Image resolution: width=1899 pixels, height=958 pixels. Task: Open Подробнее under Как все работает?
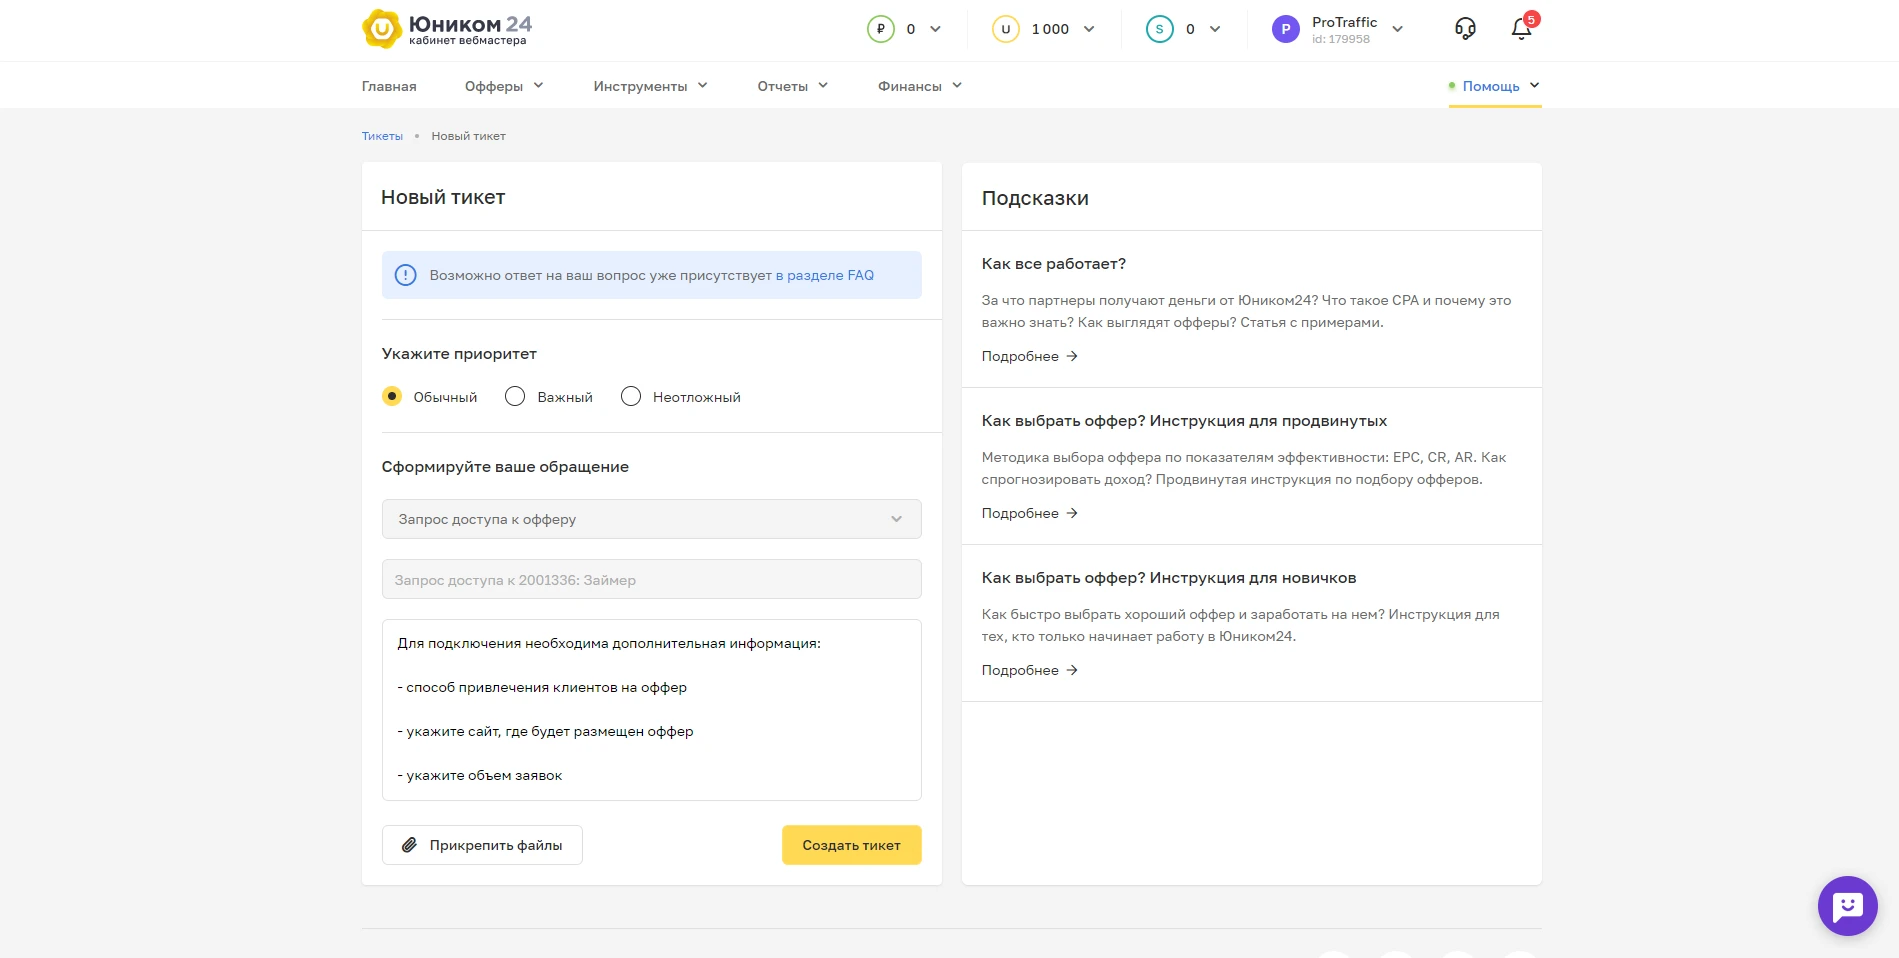(1030, 356)
